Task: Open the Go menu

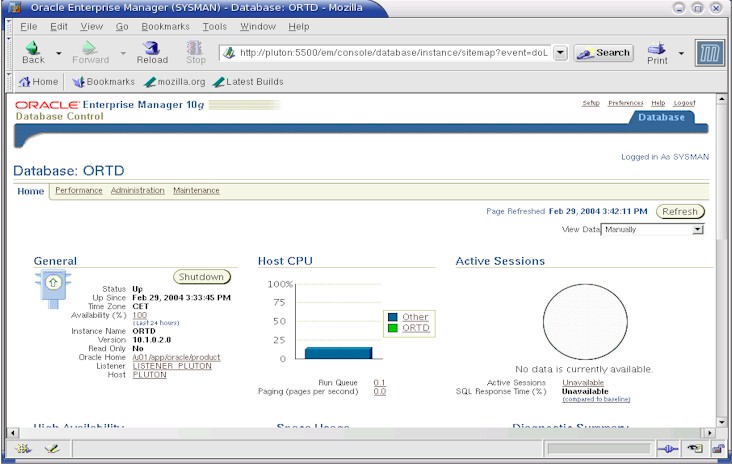Action: click(x=122, y=27)
